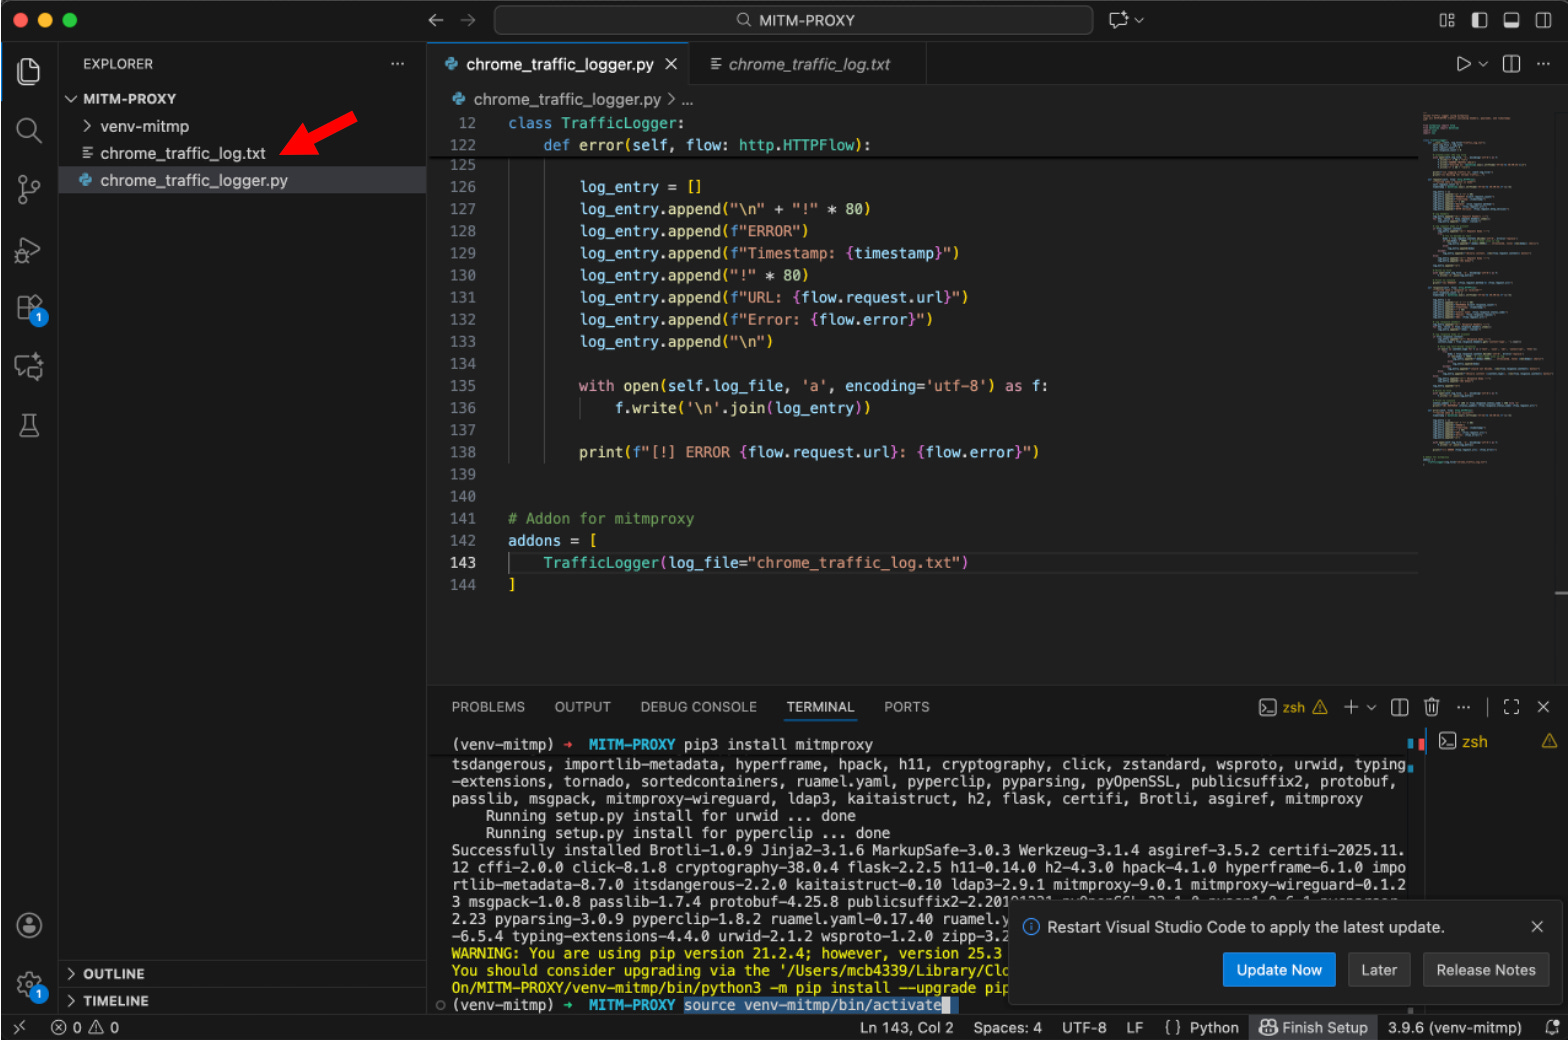Change the UTF-8 file encoding
The image size is (1568, 1040).
pos(1084,1027)
